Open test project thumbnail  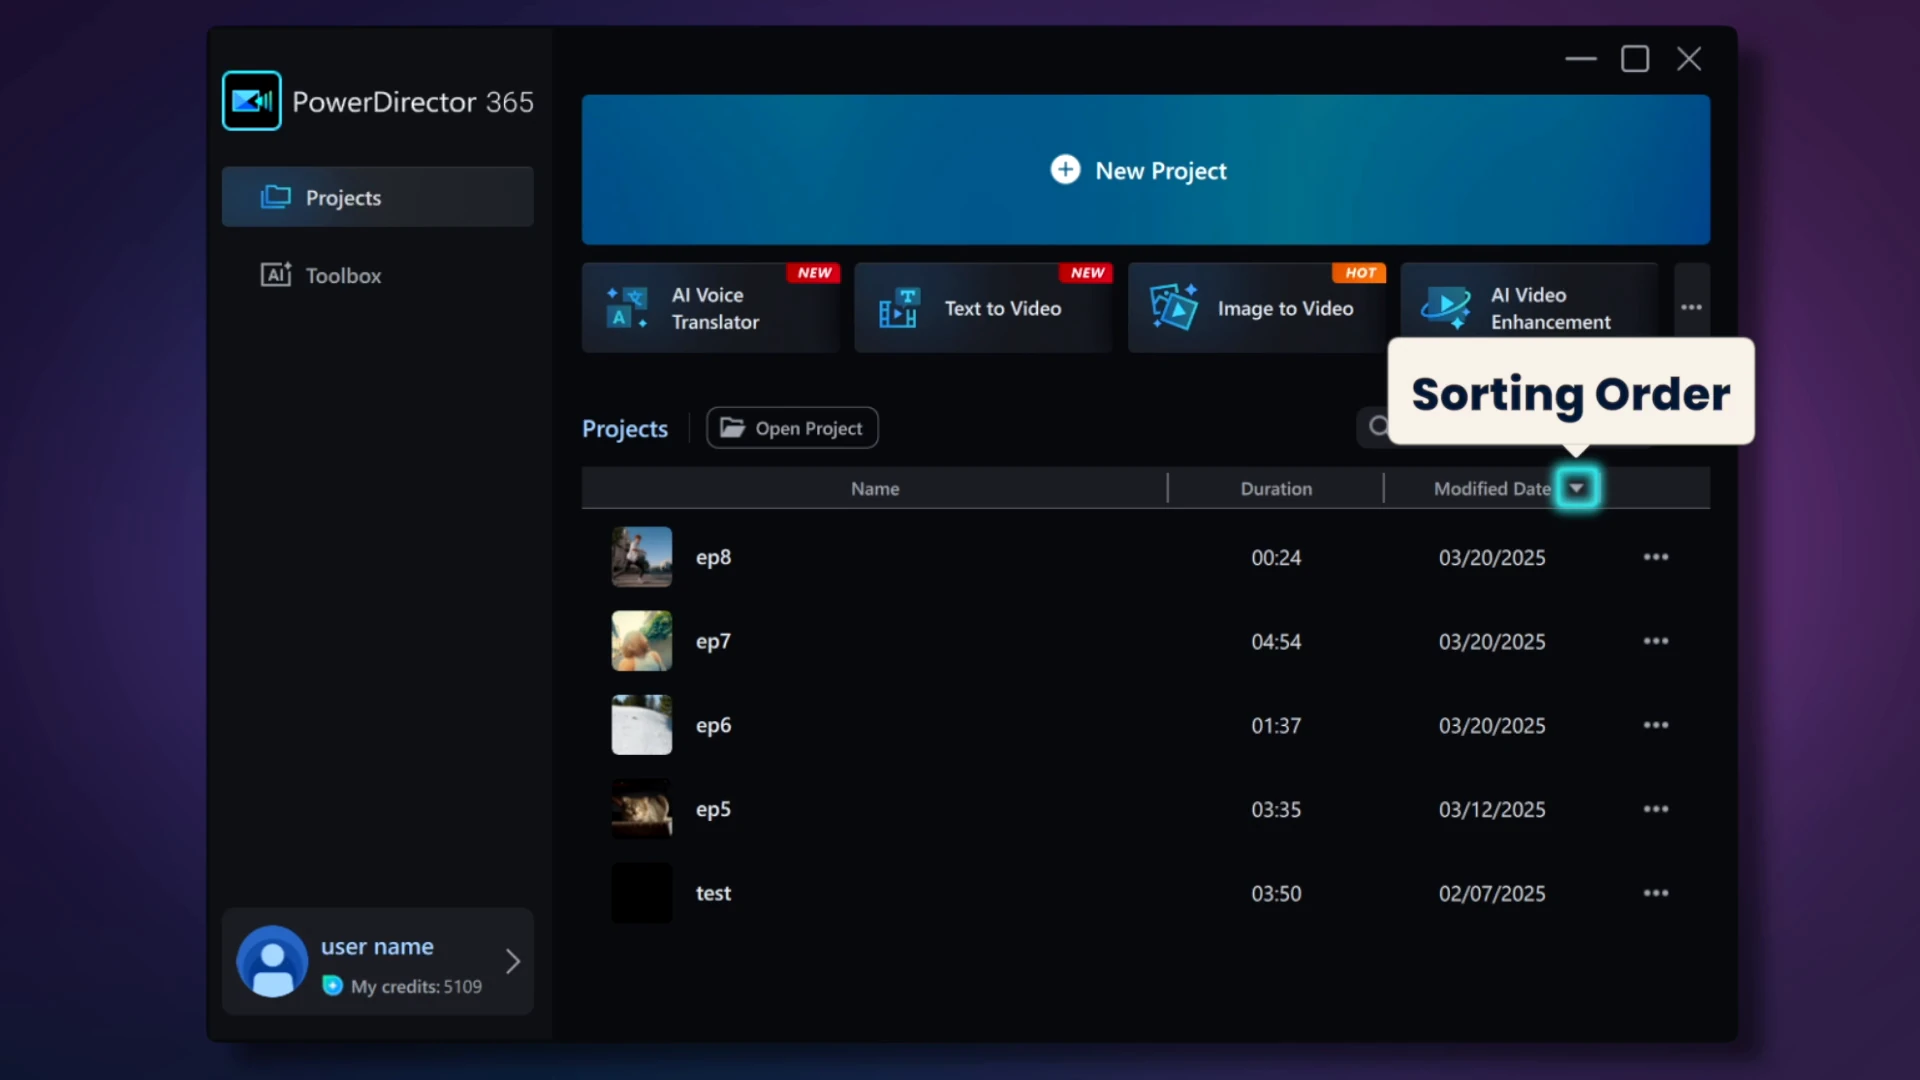pos(642,893)
